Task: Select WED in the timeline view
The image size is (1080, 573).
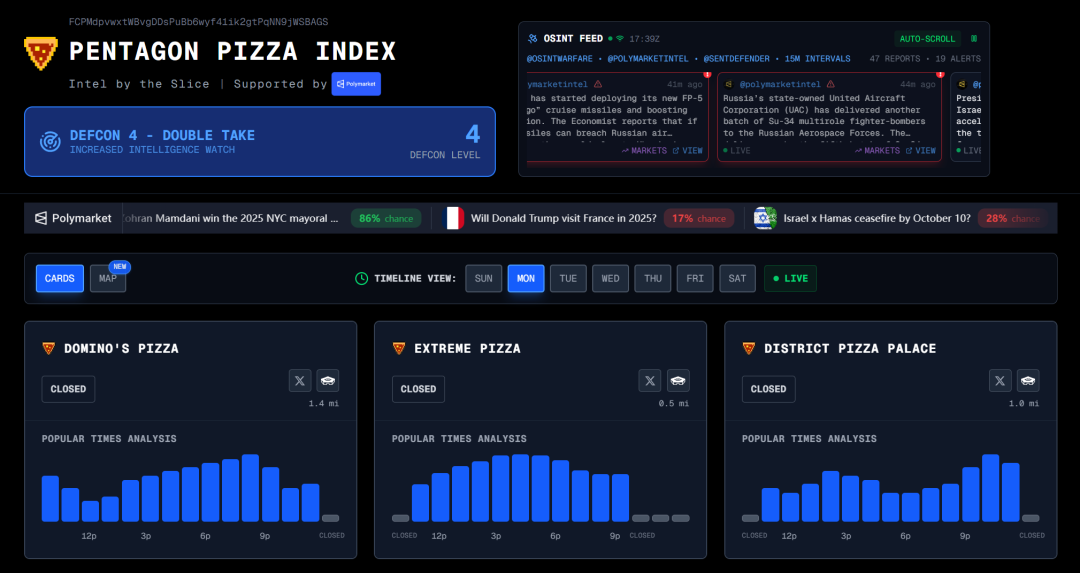Action: 610,278
